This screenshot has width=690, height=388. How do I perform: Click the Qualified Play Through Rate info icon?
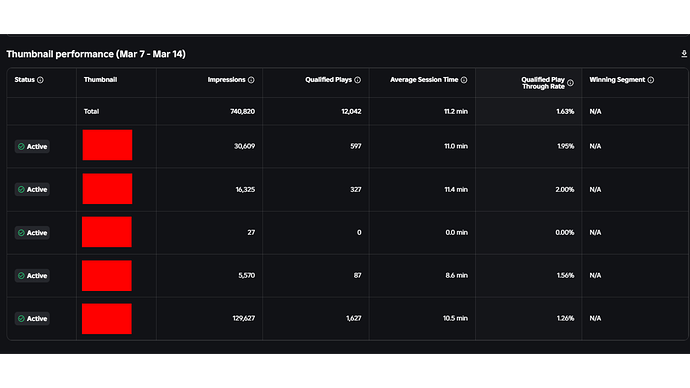coord(570,83)
